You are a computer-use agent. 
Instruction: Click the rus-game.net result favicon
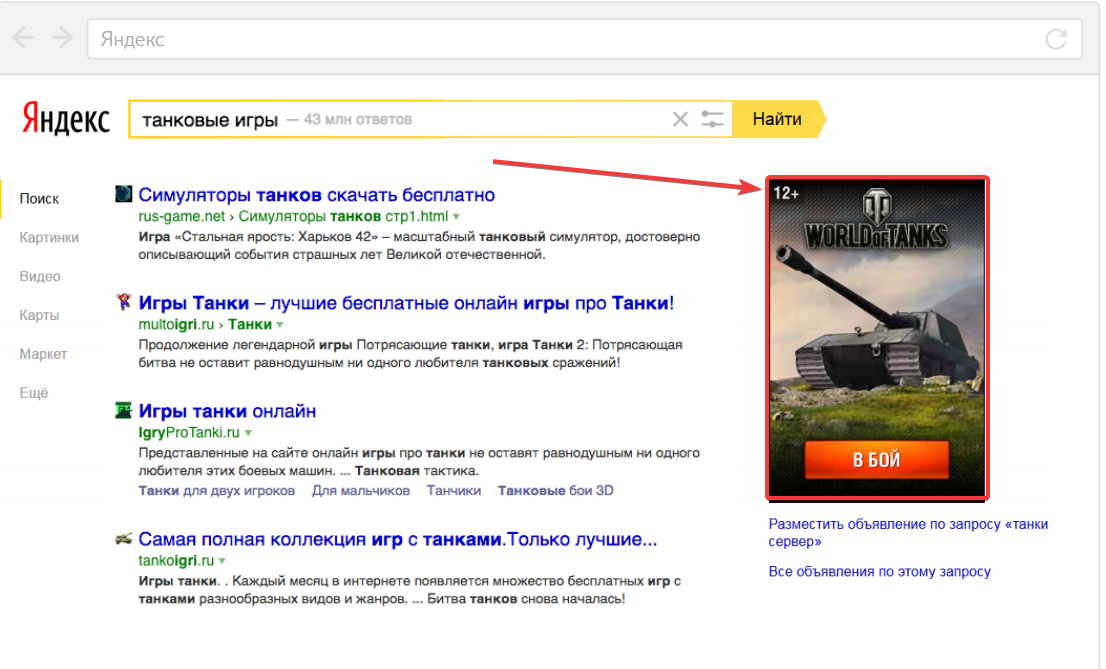point(123,193)
